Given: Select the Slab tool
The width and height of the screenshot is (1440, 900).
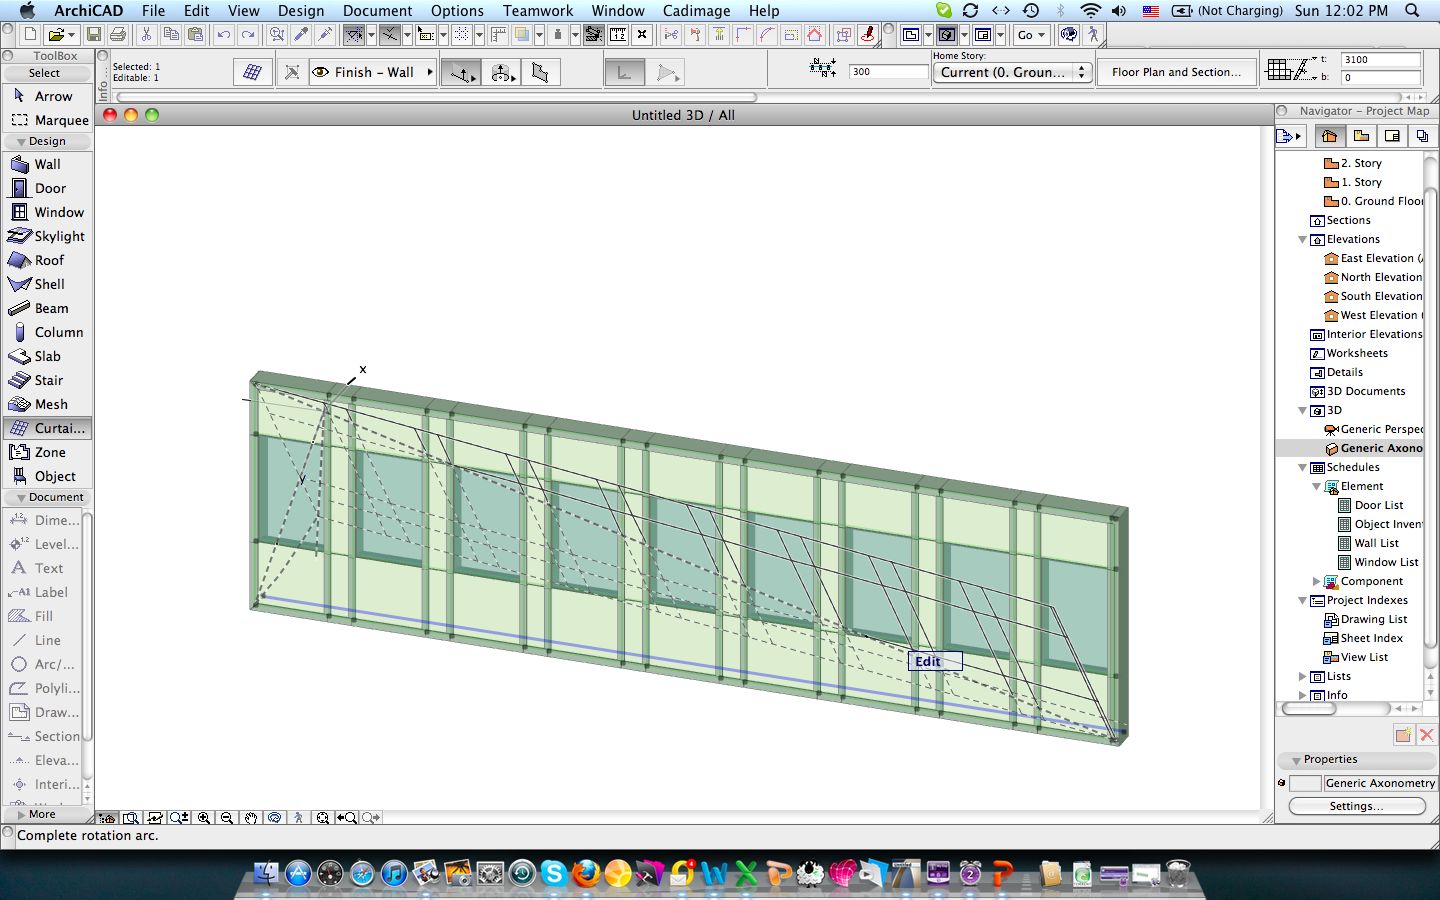Looking at the screenshot, I should coord(47,356).
